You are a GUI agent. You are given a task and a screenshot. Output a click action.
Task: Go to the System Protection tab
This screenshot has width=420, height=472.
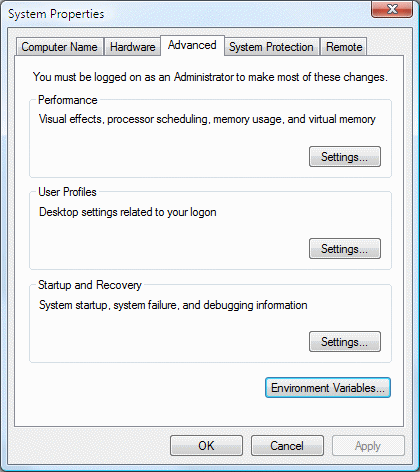(271, 47)
